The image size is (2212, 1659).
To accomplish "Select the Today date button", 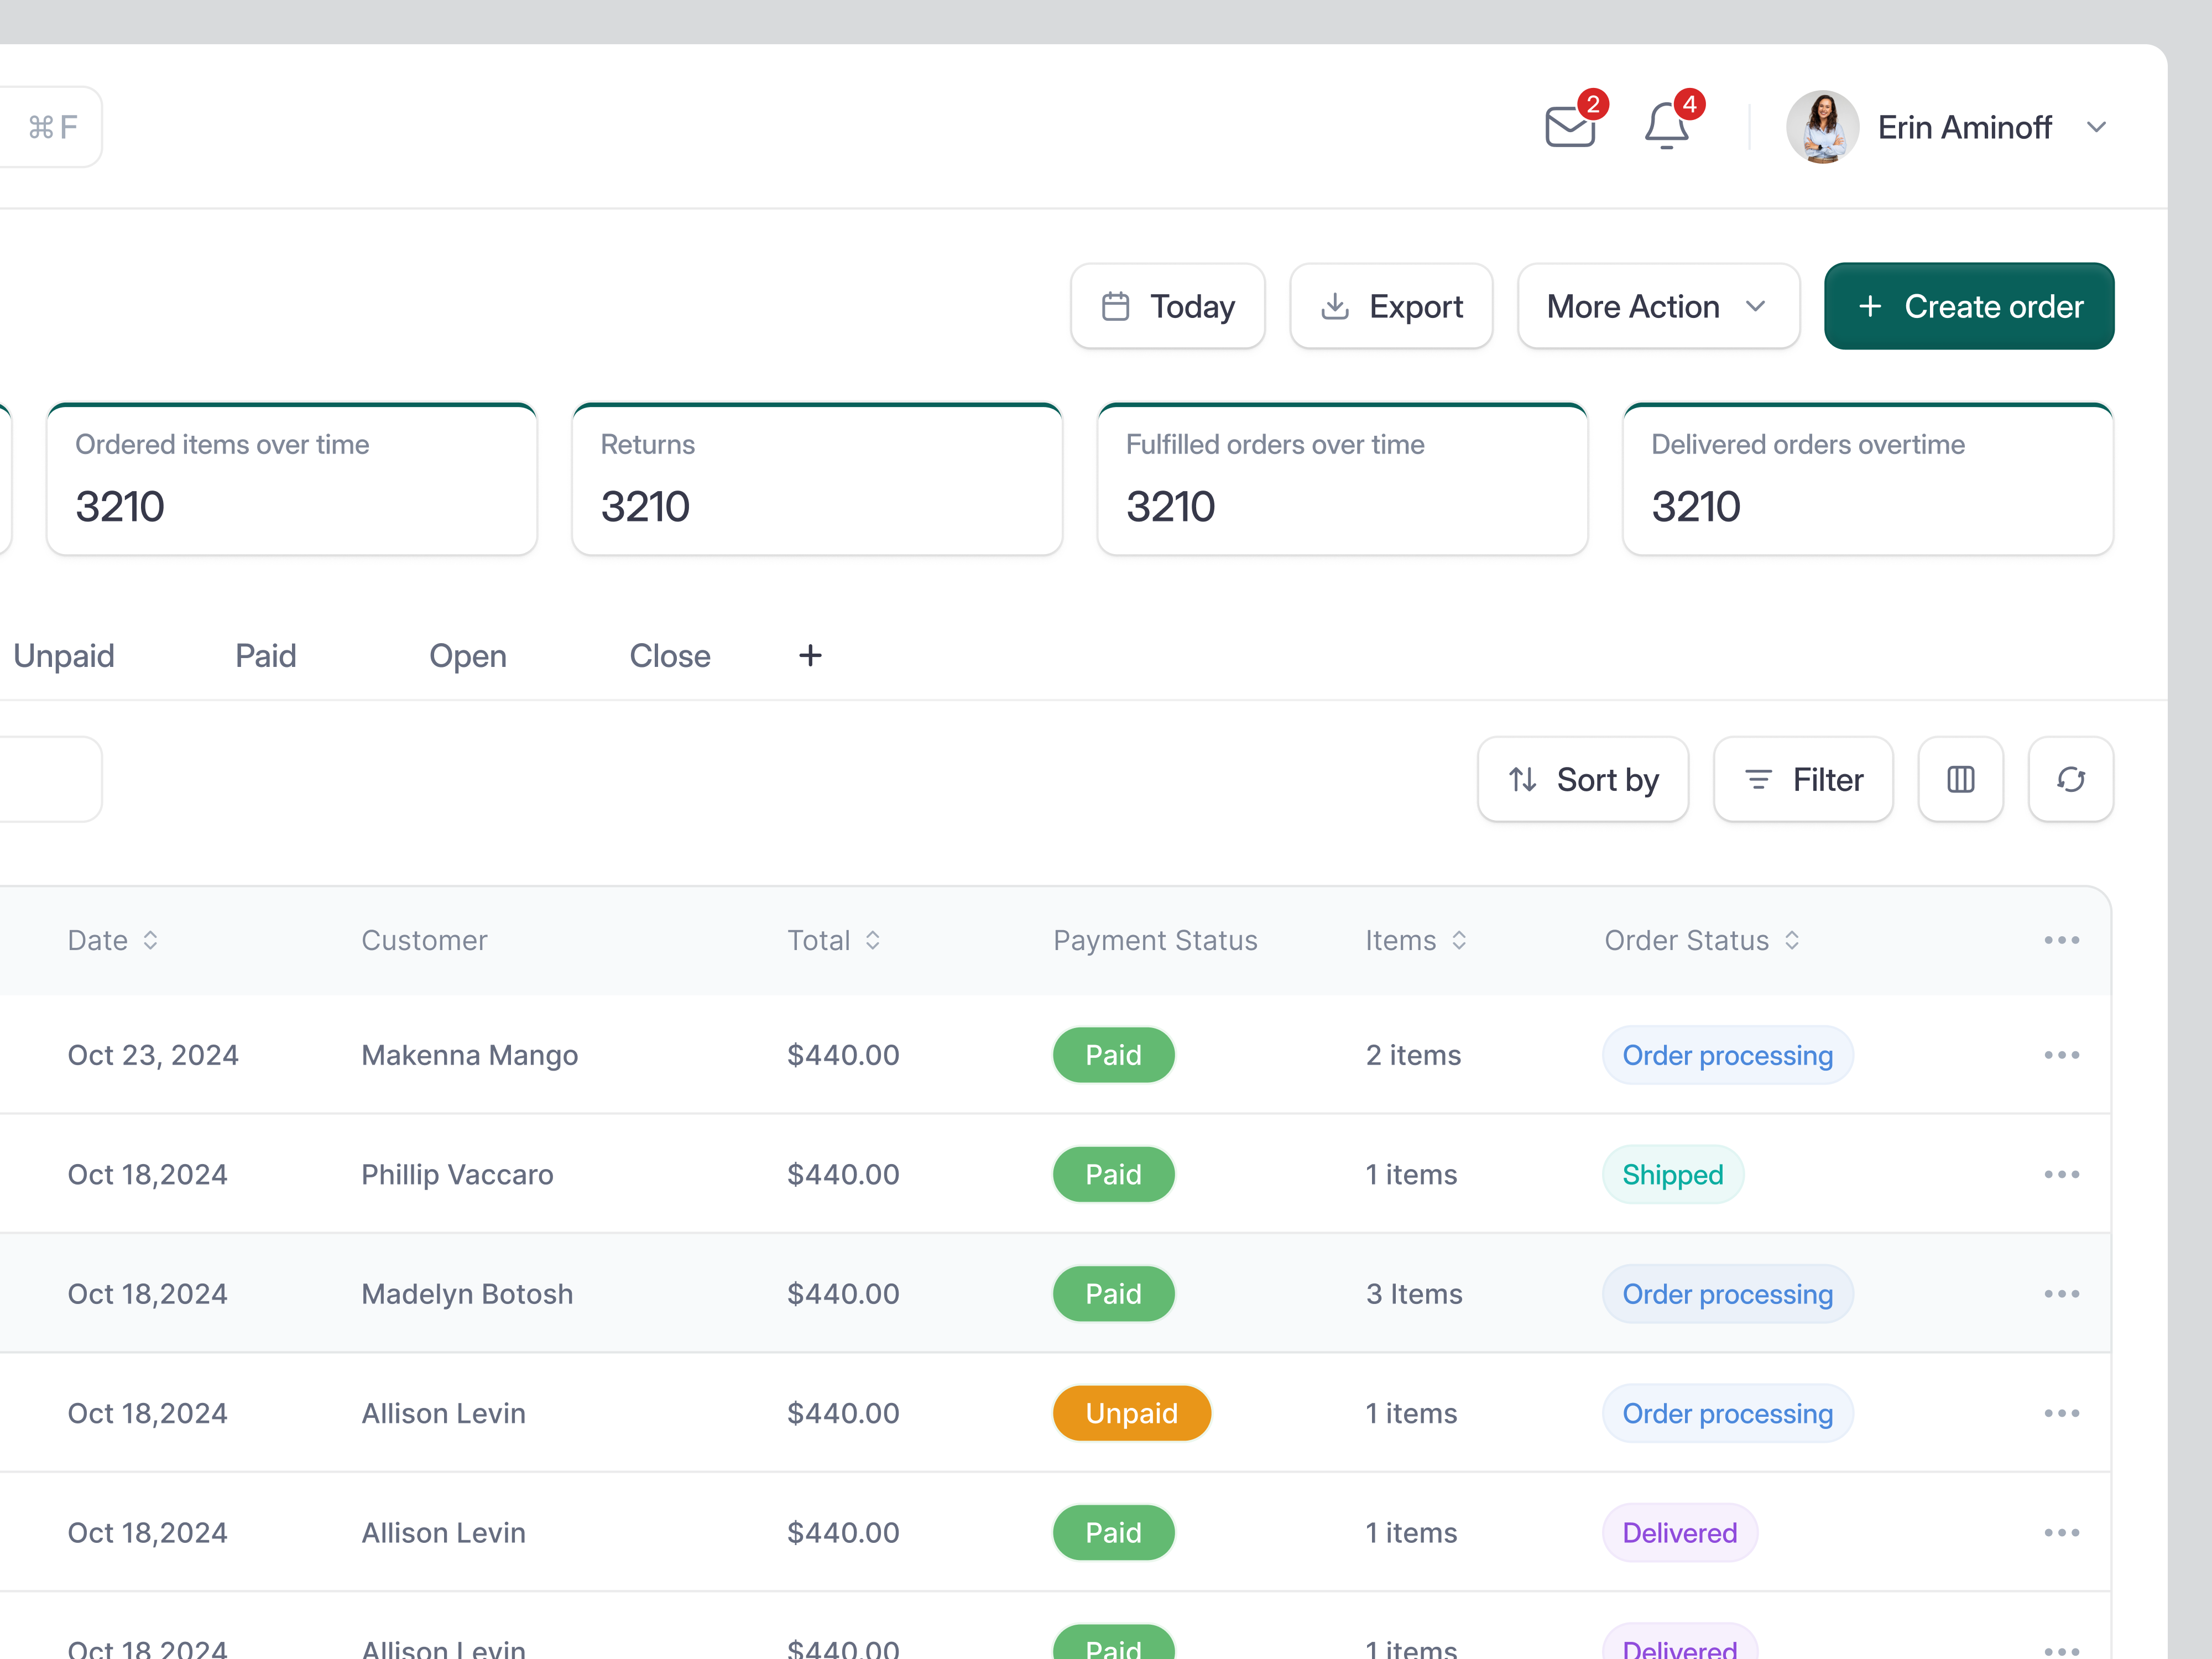I will [x=1167, y=306].
